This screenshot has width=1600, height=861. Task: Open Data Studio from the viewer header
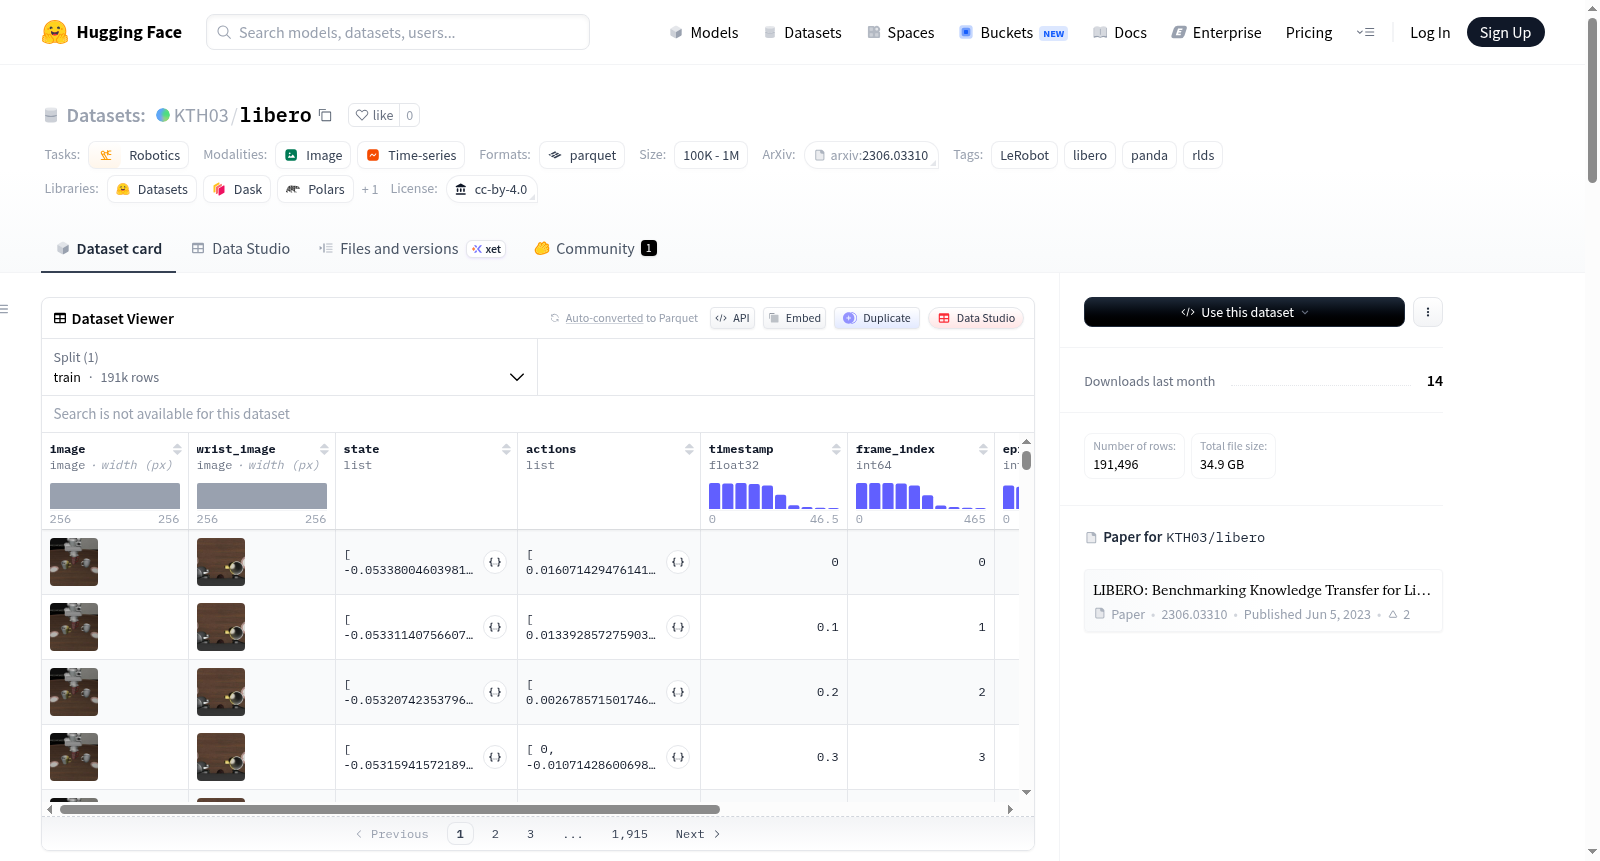point(976,318)
